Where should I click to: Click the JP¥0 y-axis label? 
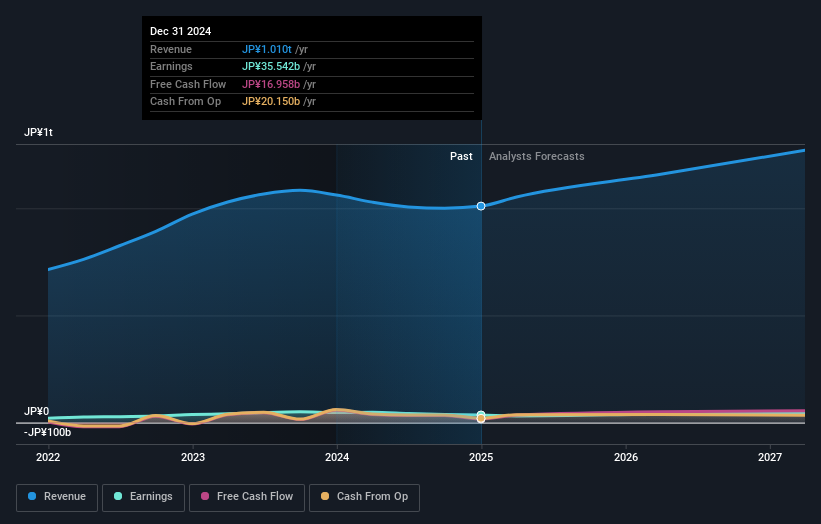pyautogui.click(x=37, y=411)
